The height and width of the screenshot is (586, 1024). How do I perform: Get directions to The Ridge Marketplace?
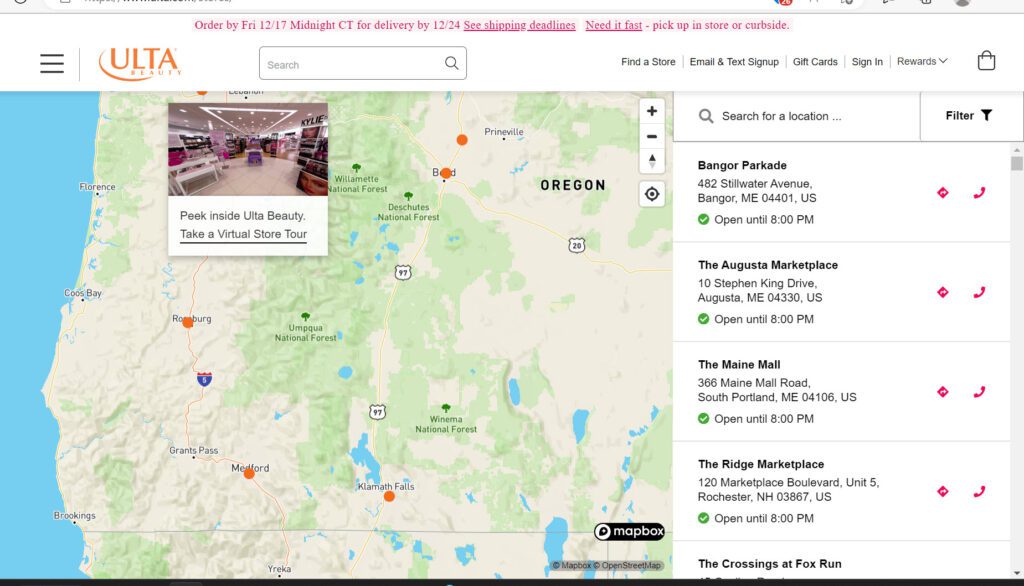click(x=942, y=491)
